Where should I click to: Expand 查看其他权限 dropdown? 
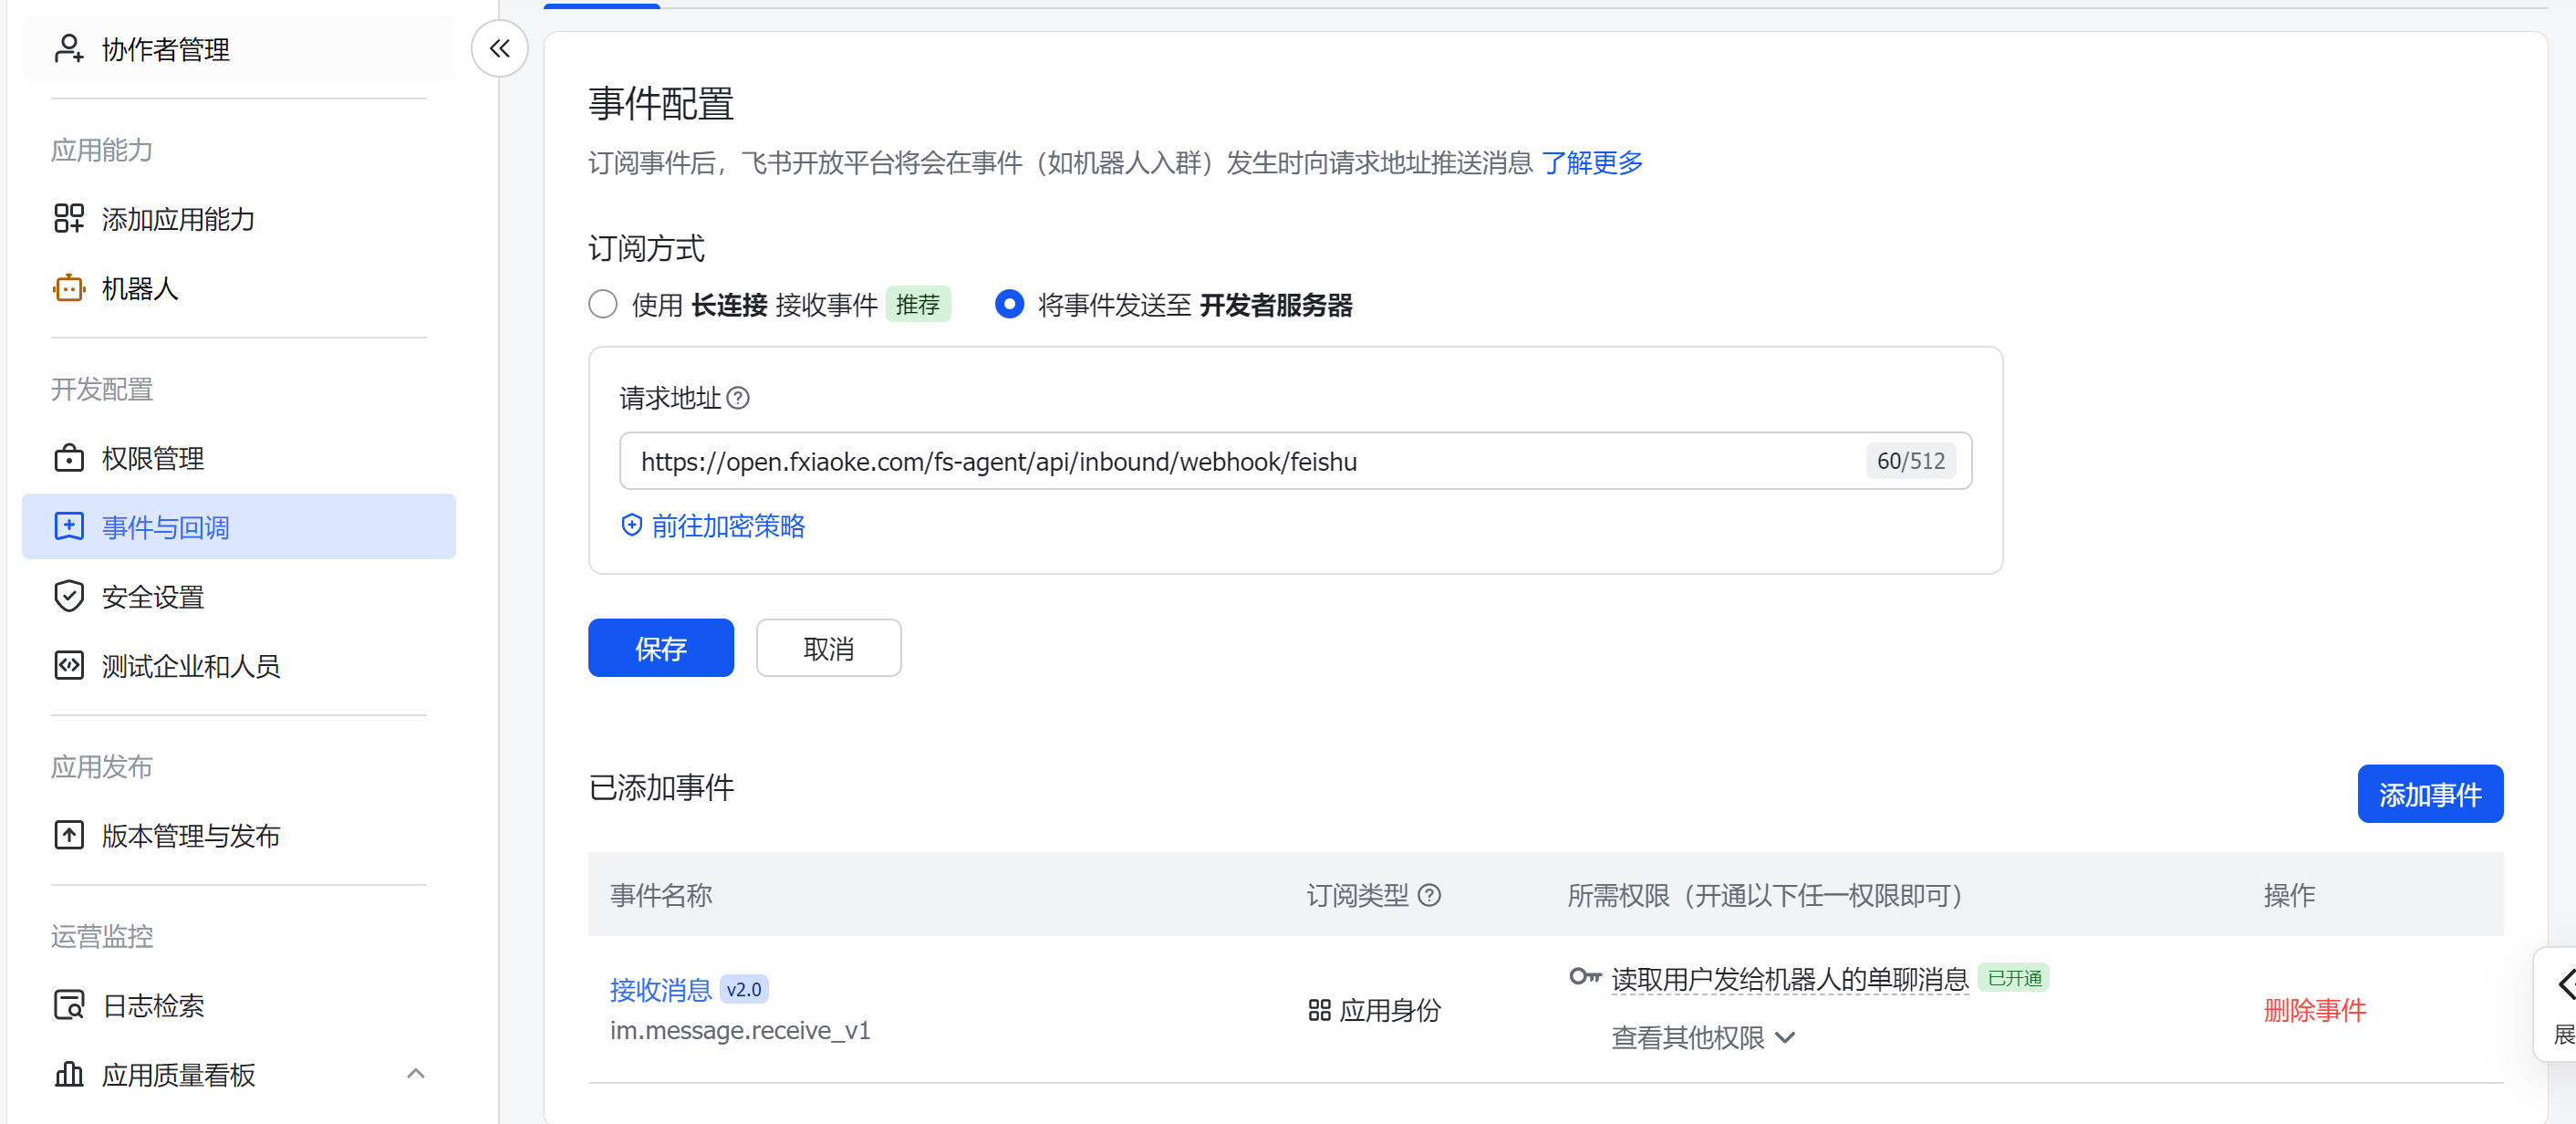point(1703,1038)
